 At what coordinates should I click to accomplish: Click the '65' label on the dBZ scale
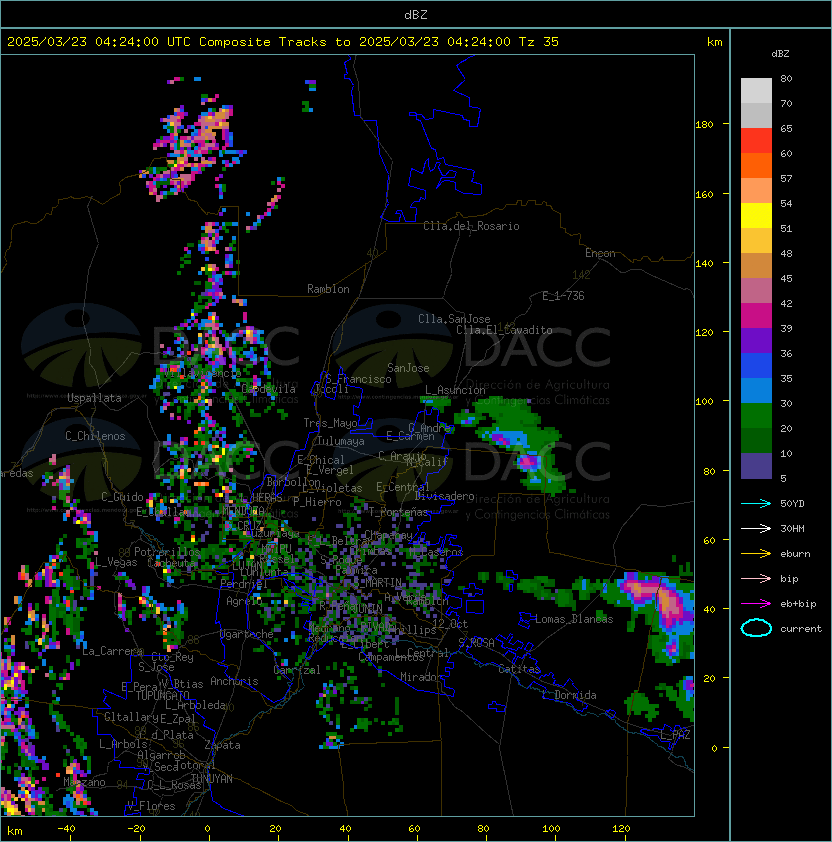click(x=786, y=128)
